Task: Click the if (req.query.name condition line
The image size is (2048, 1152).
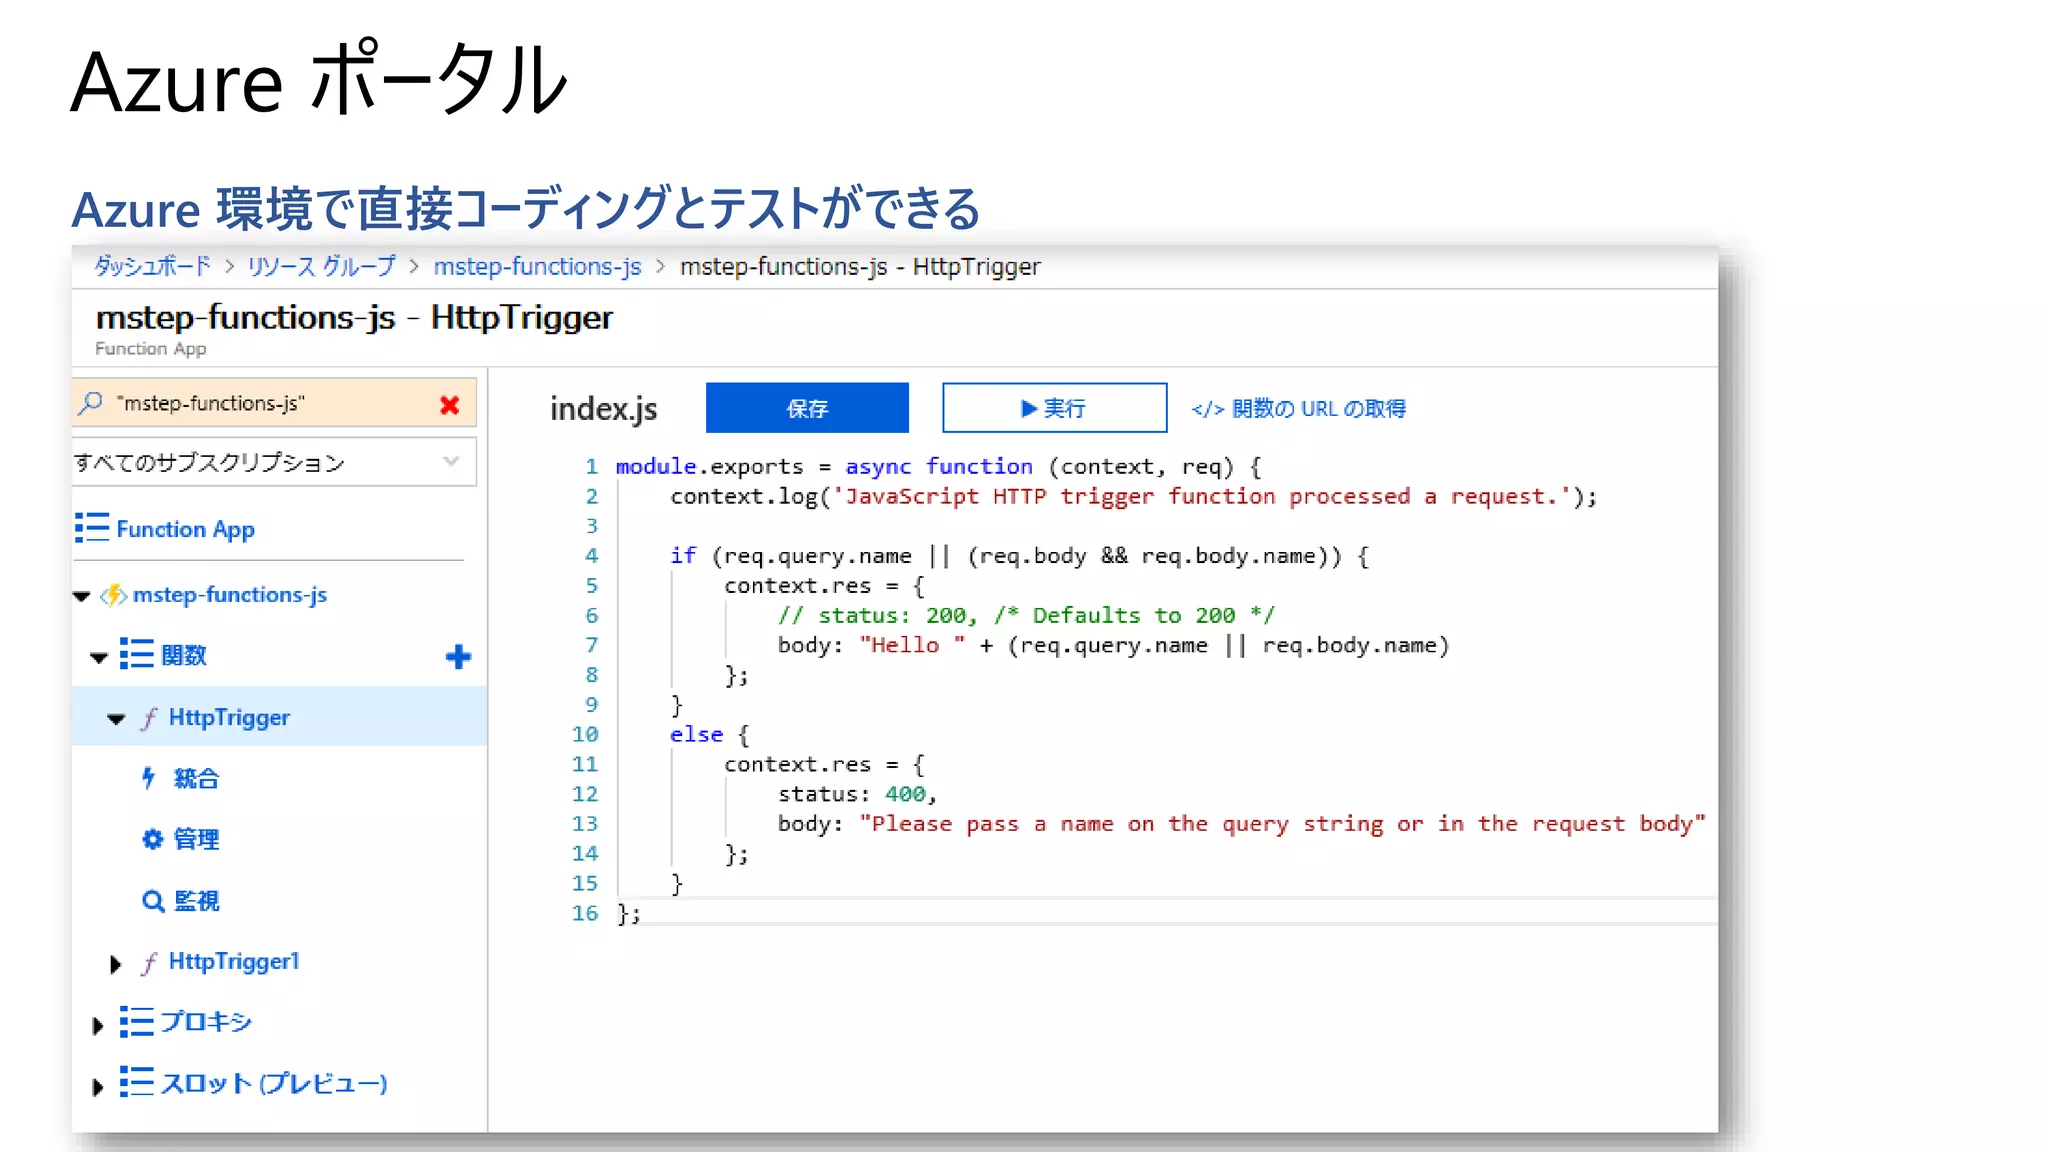Action: pos(1019,556)
